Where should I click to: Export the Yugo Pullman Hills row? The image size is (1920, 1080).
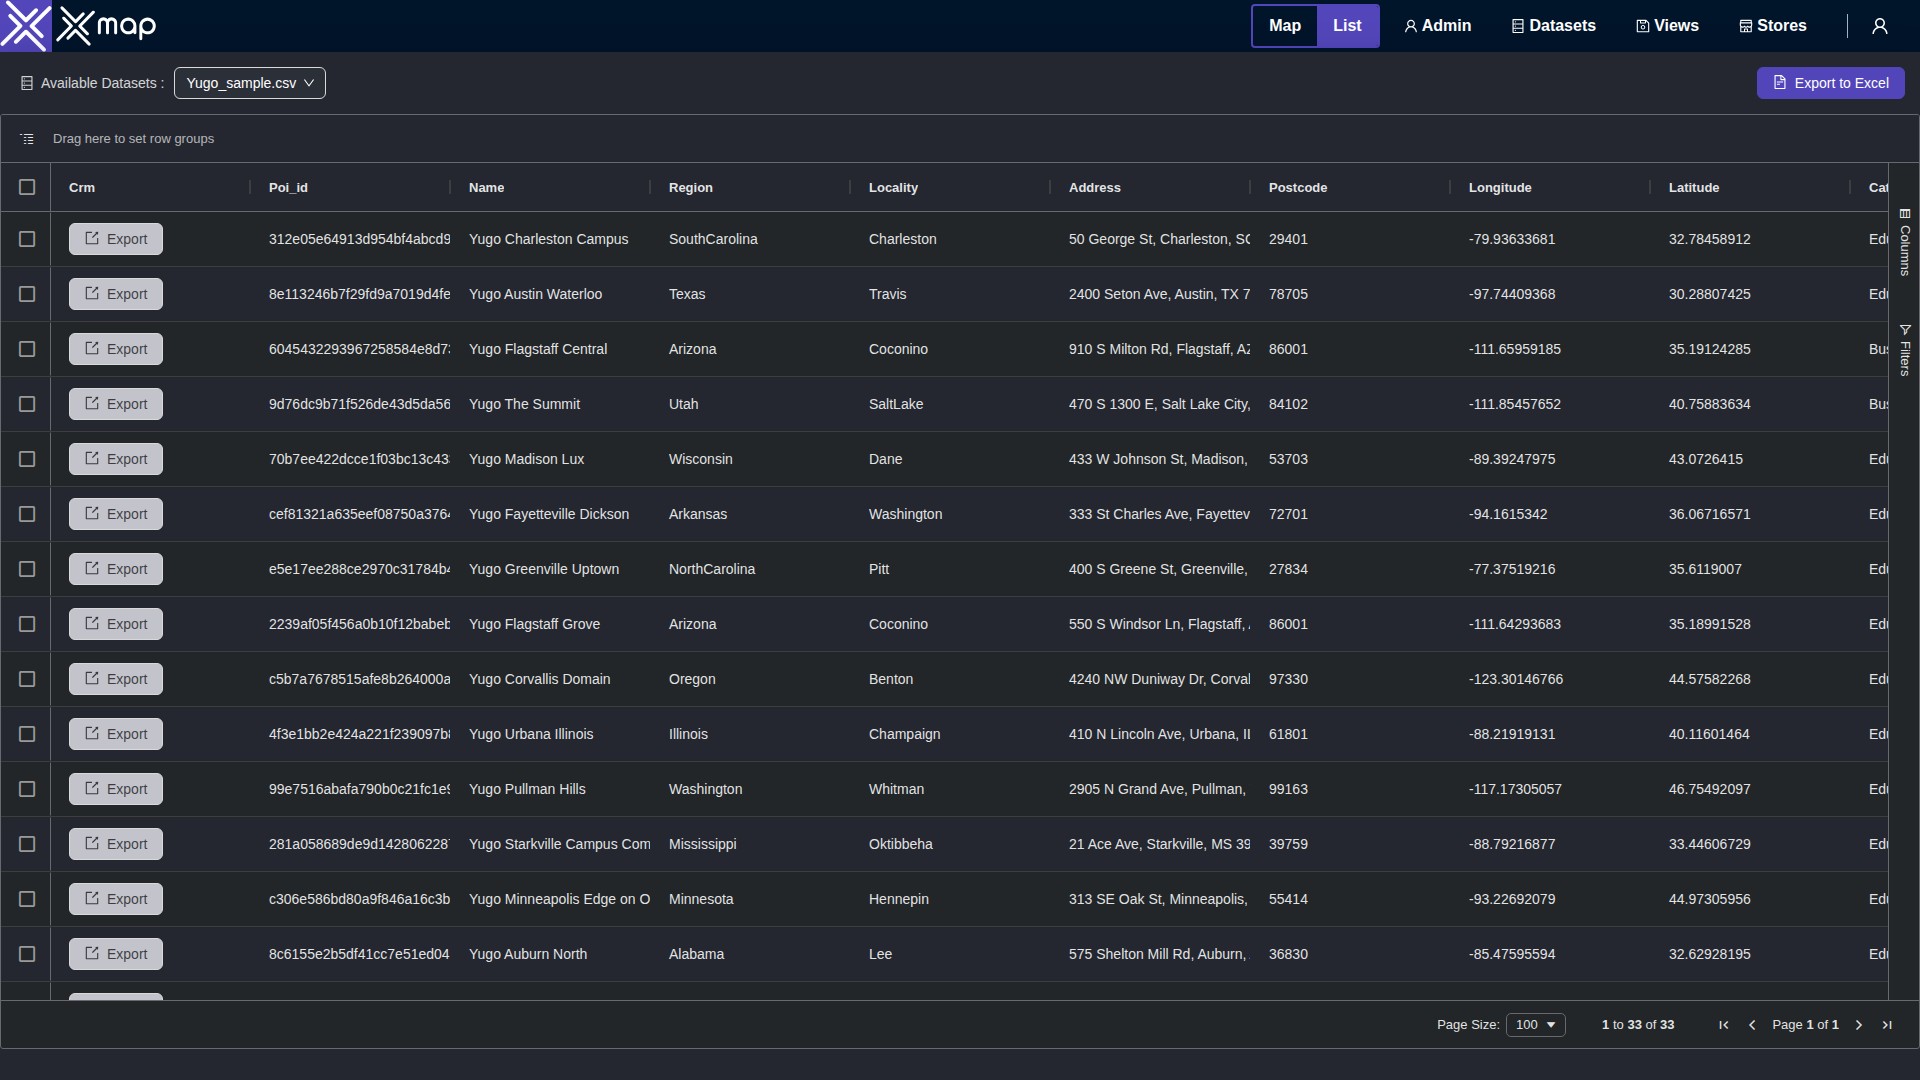click(x=116, y=789)
